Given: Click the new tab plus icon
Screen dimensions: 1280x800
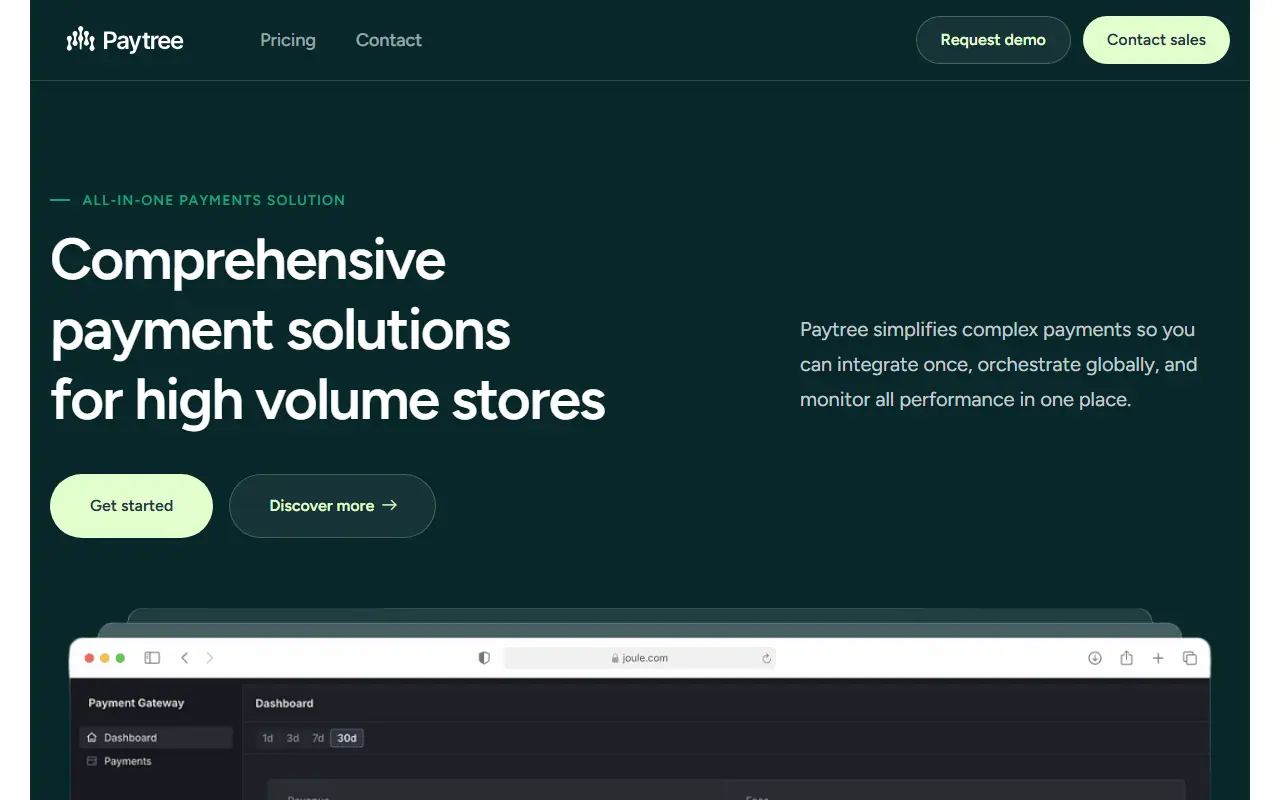Looking at the screenshot, I should 1158,658.
